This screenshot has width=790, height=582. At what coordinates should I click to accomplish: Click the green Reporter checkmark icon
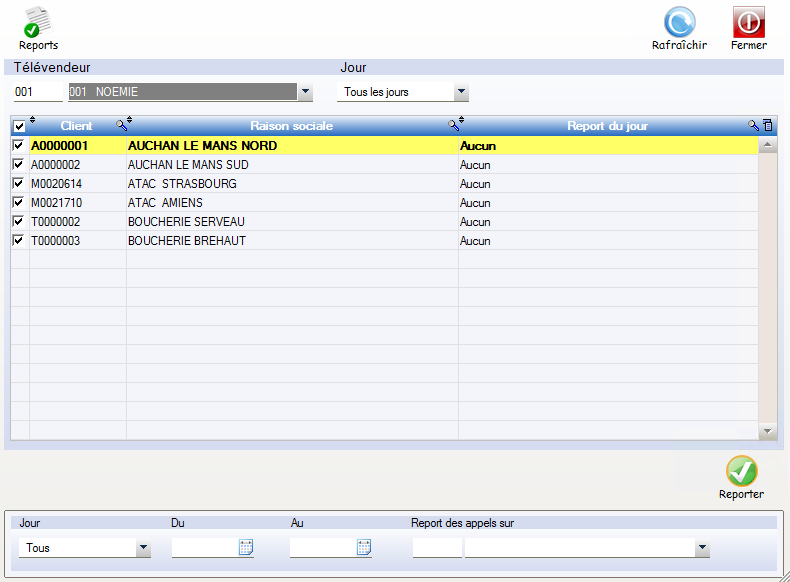click(x=741, y=471)
